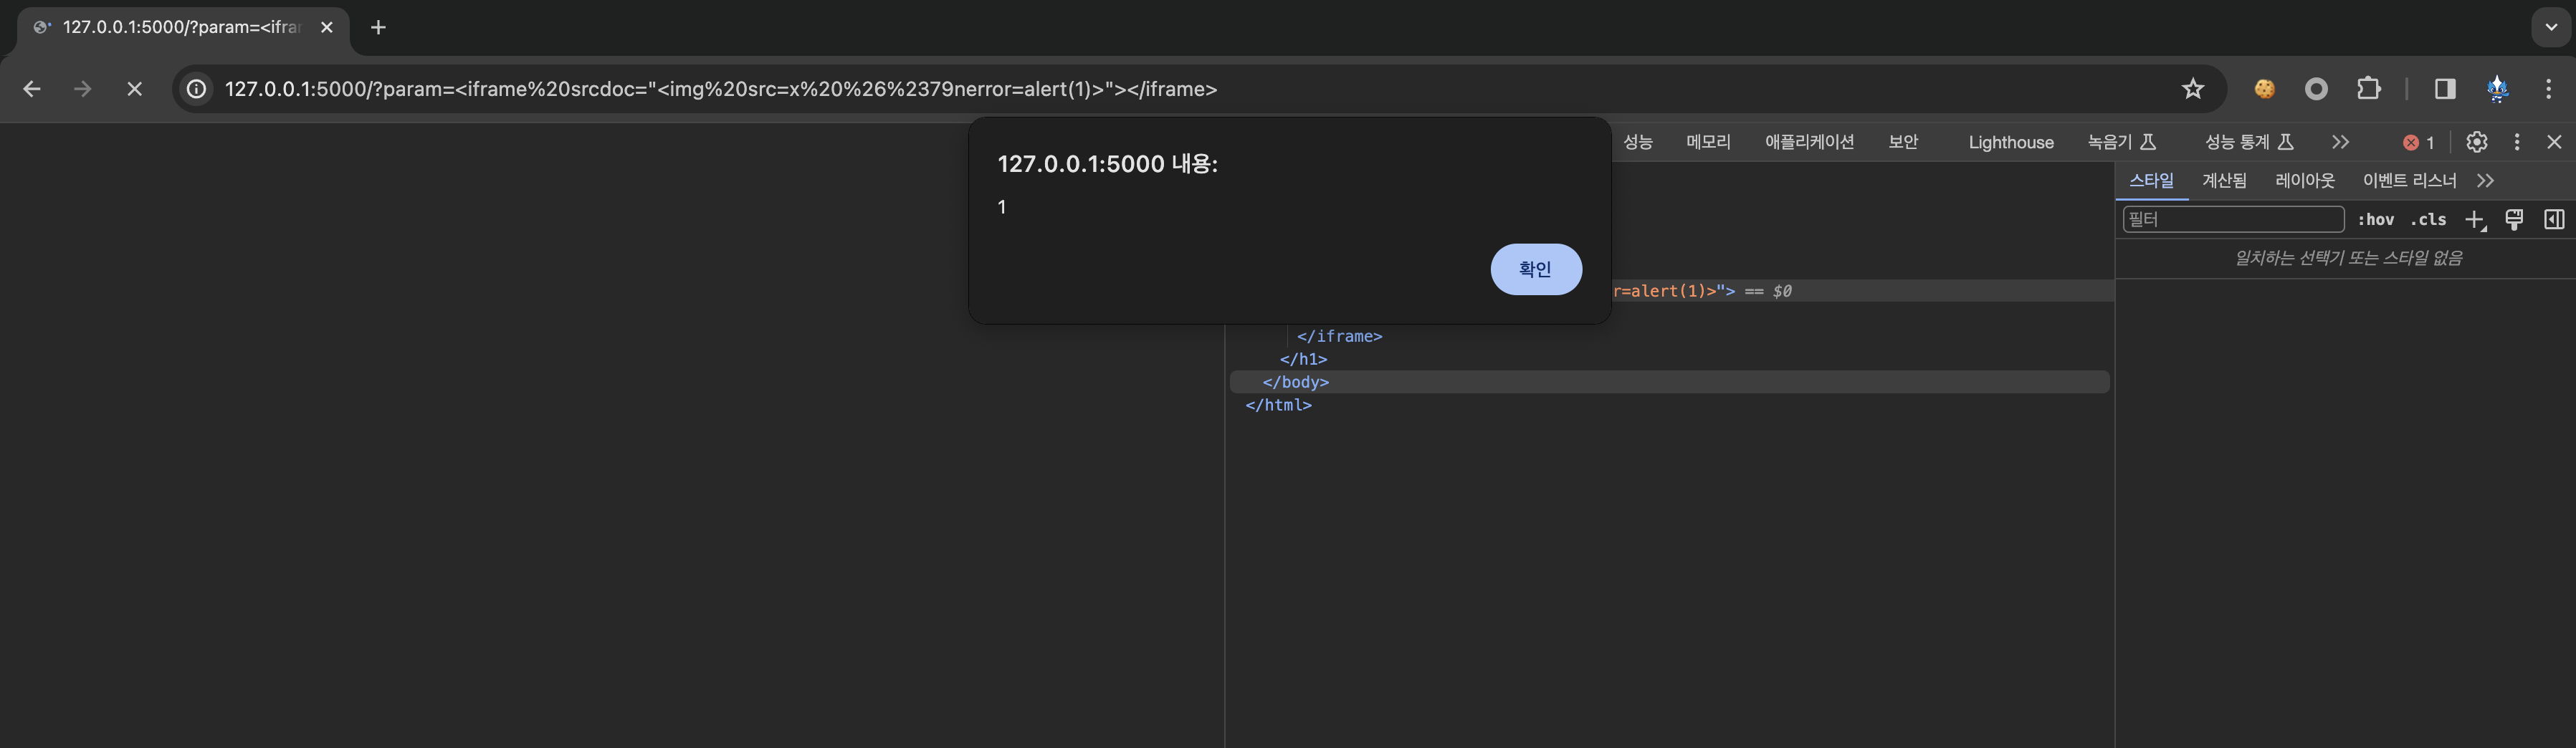Toggle rendering emulation paintbrush icon
Screen dimensions: 2576x748
[2514, 219]
